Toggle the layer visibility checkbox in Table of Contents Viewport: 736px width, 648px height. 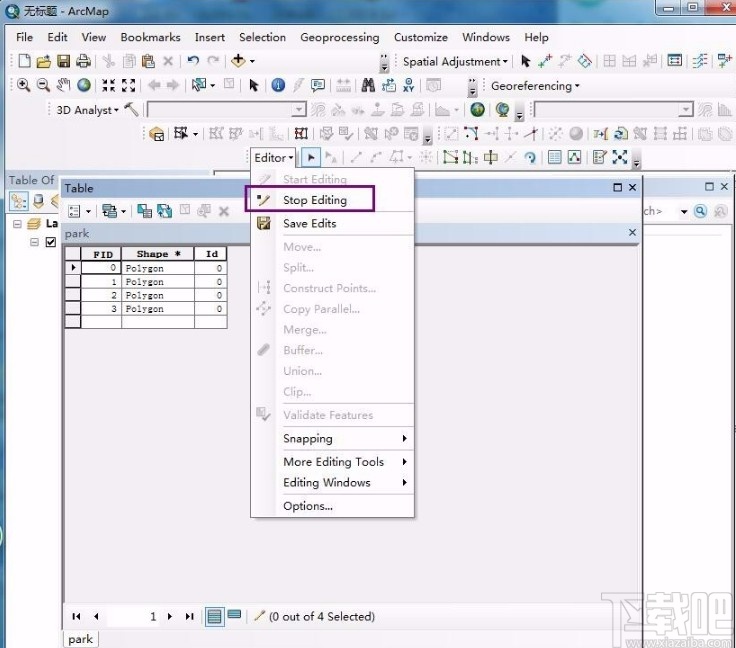click(x=51, y=242)
